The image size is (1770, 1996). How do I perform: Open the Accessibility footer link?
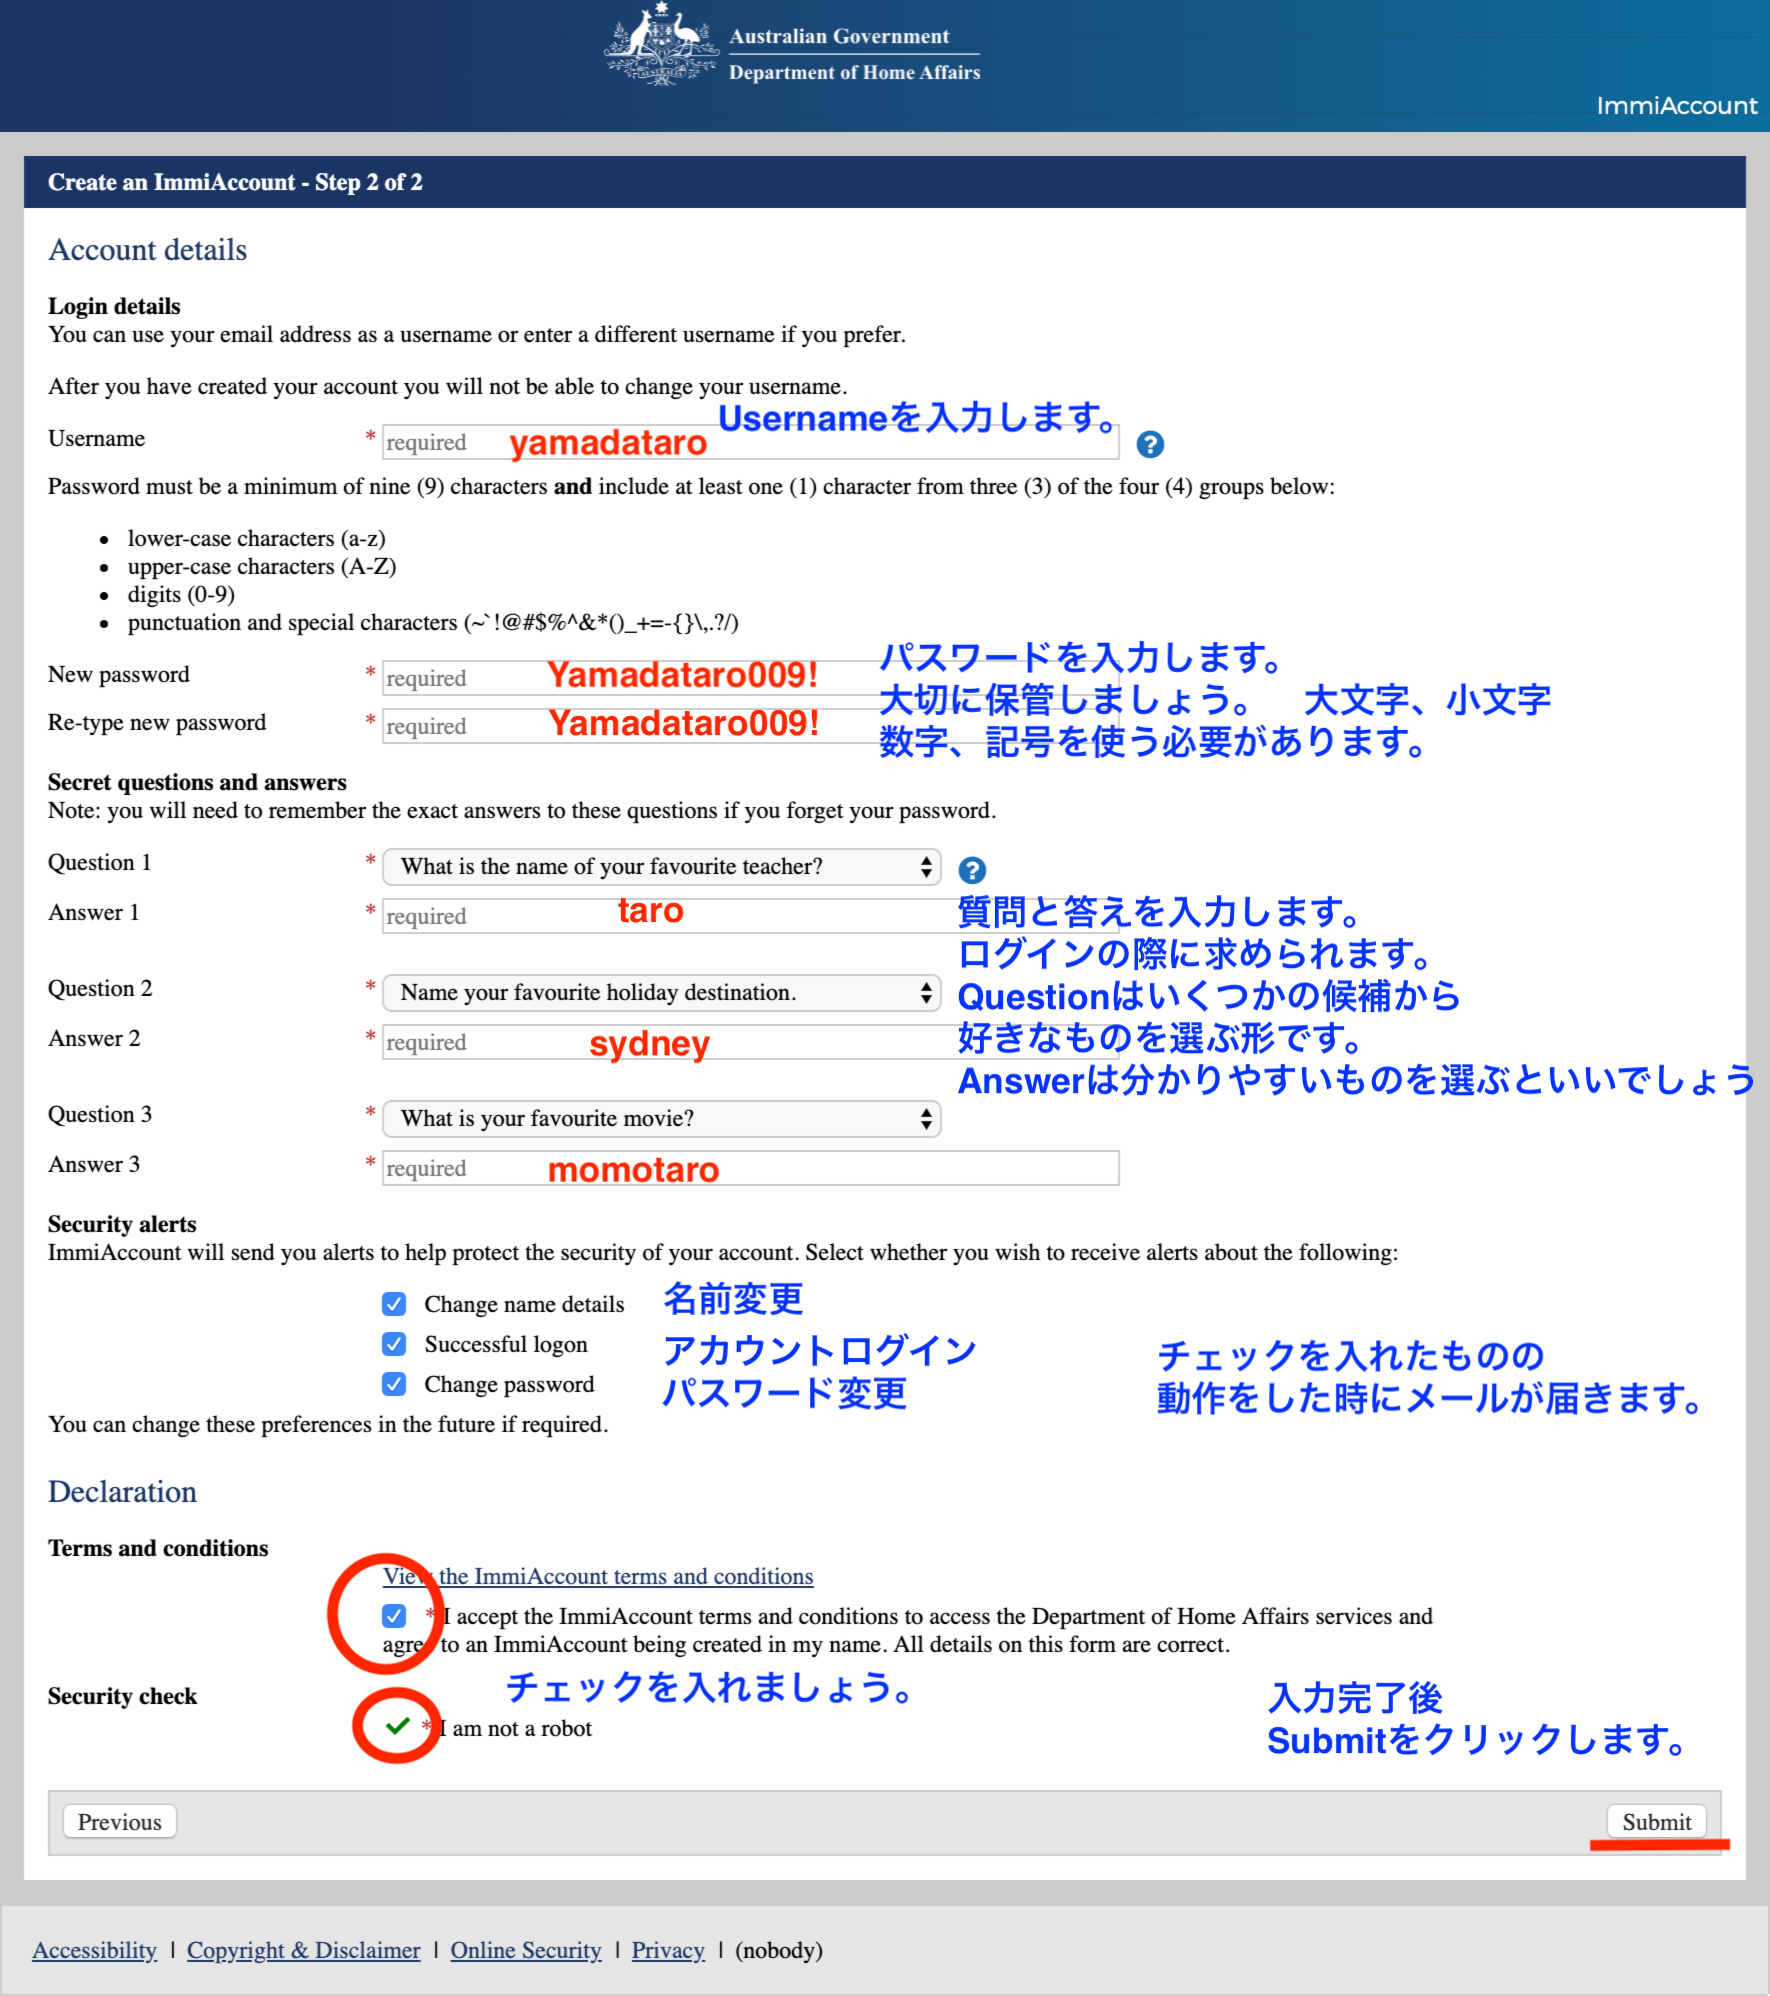click(94, 1950)
